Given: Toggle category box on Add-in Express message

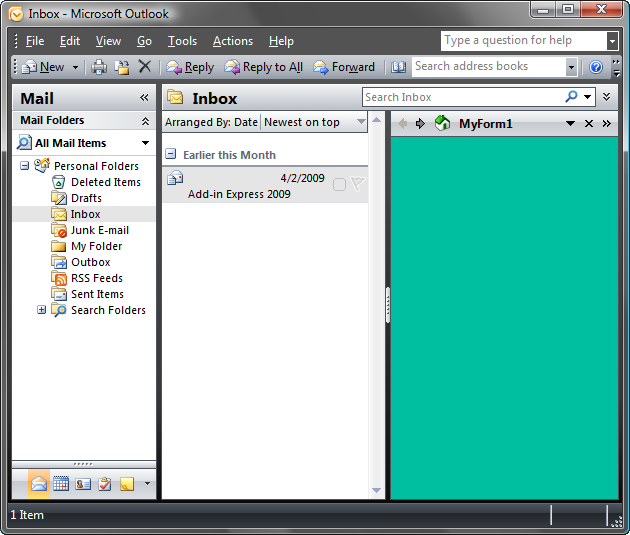Looking at the screenshot, I should [339, 184].
